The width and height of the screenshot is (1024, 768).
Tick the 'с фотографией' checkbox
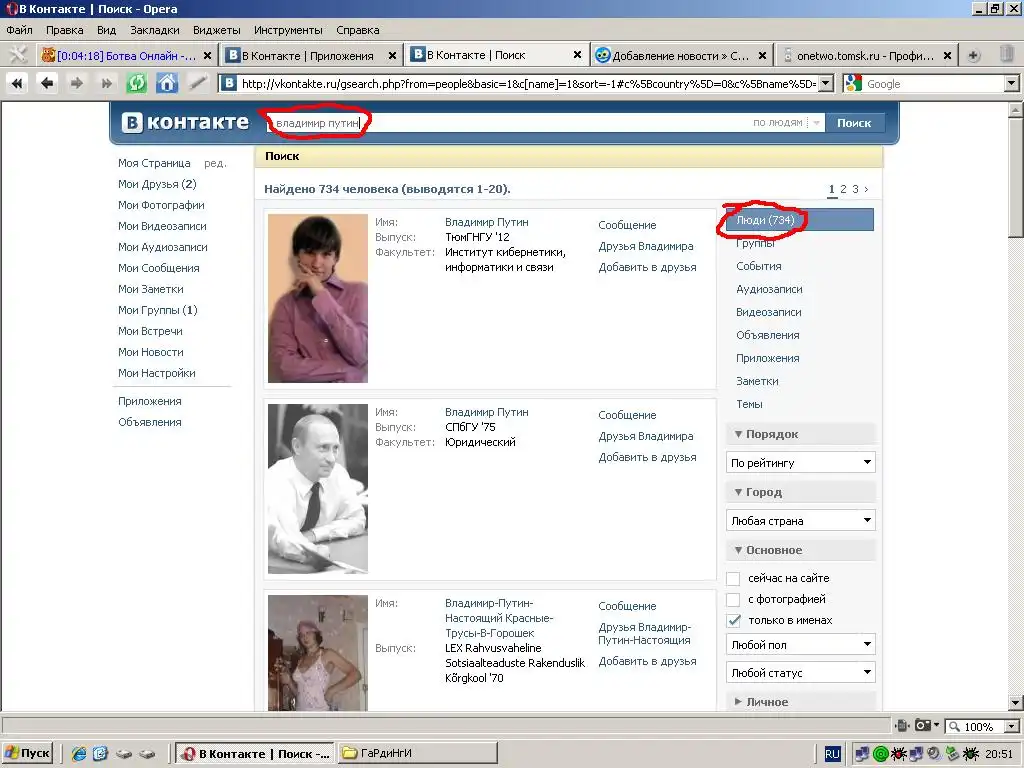pos(733,600)
